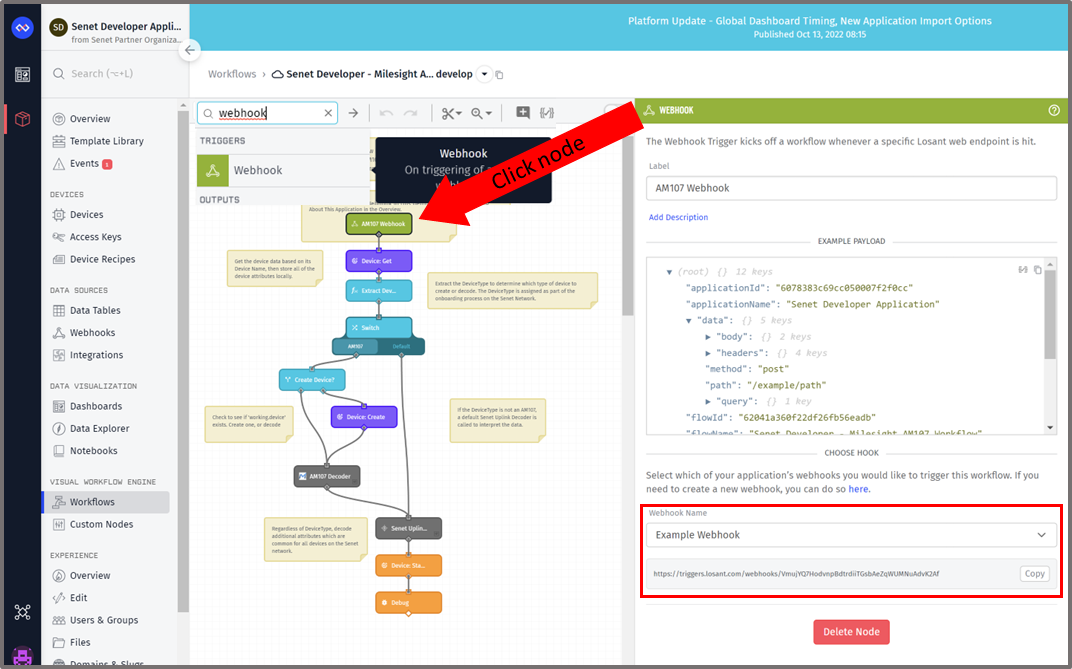1072x669 pixels.
Task: Collapse the (root) payload node
Action: (669, 272)
